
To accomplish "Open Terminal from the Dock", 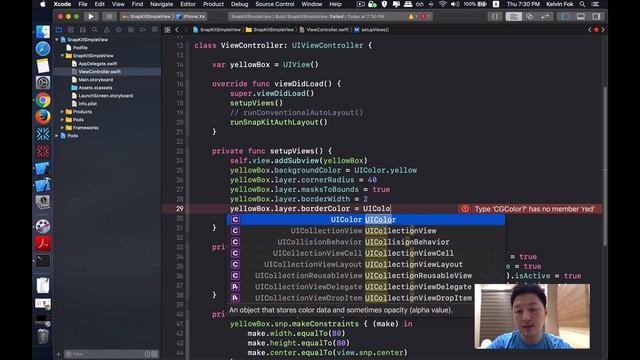I will pos(43,260).
